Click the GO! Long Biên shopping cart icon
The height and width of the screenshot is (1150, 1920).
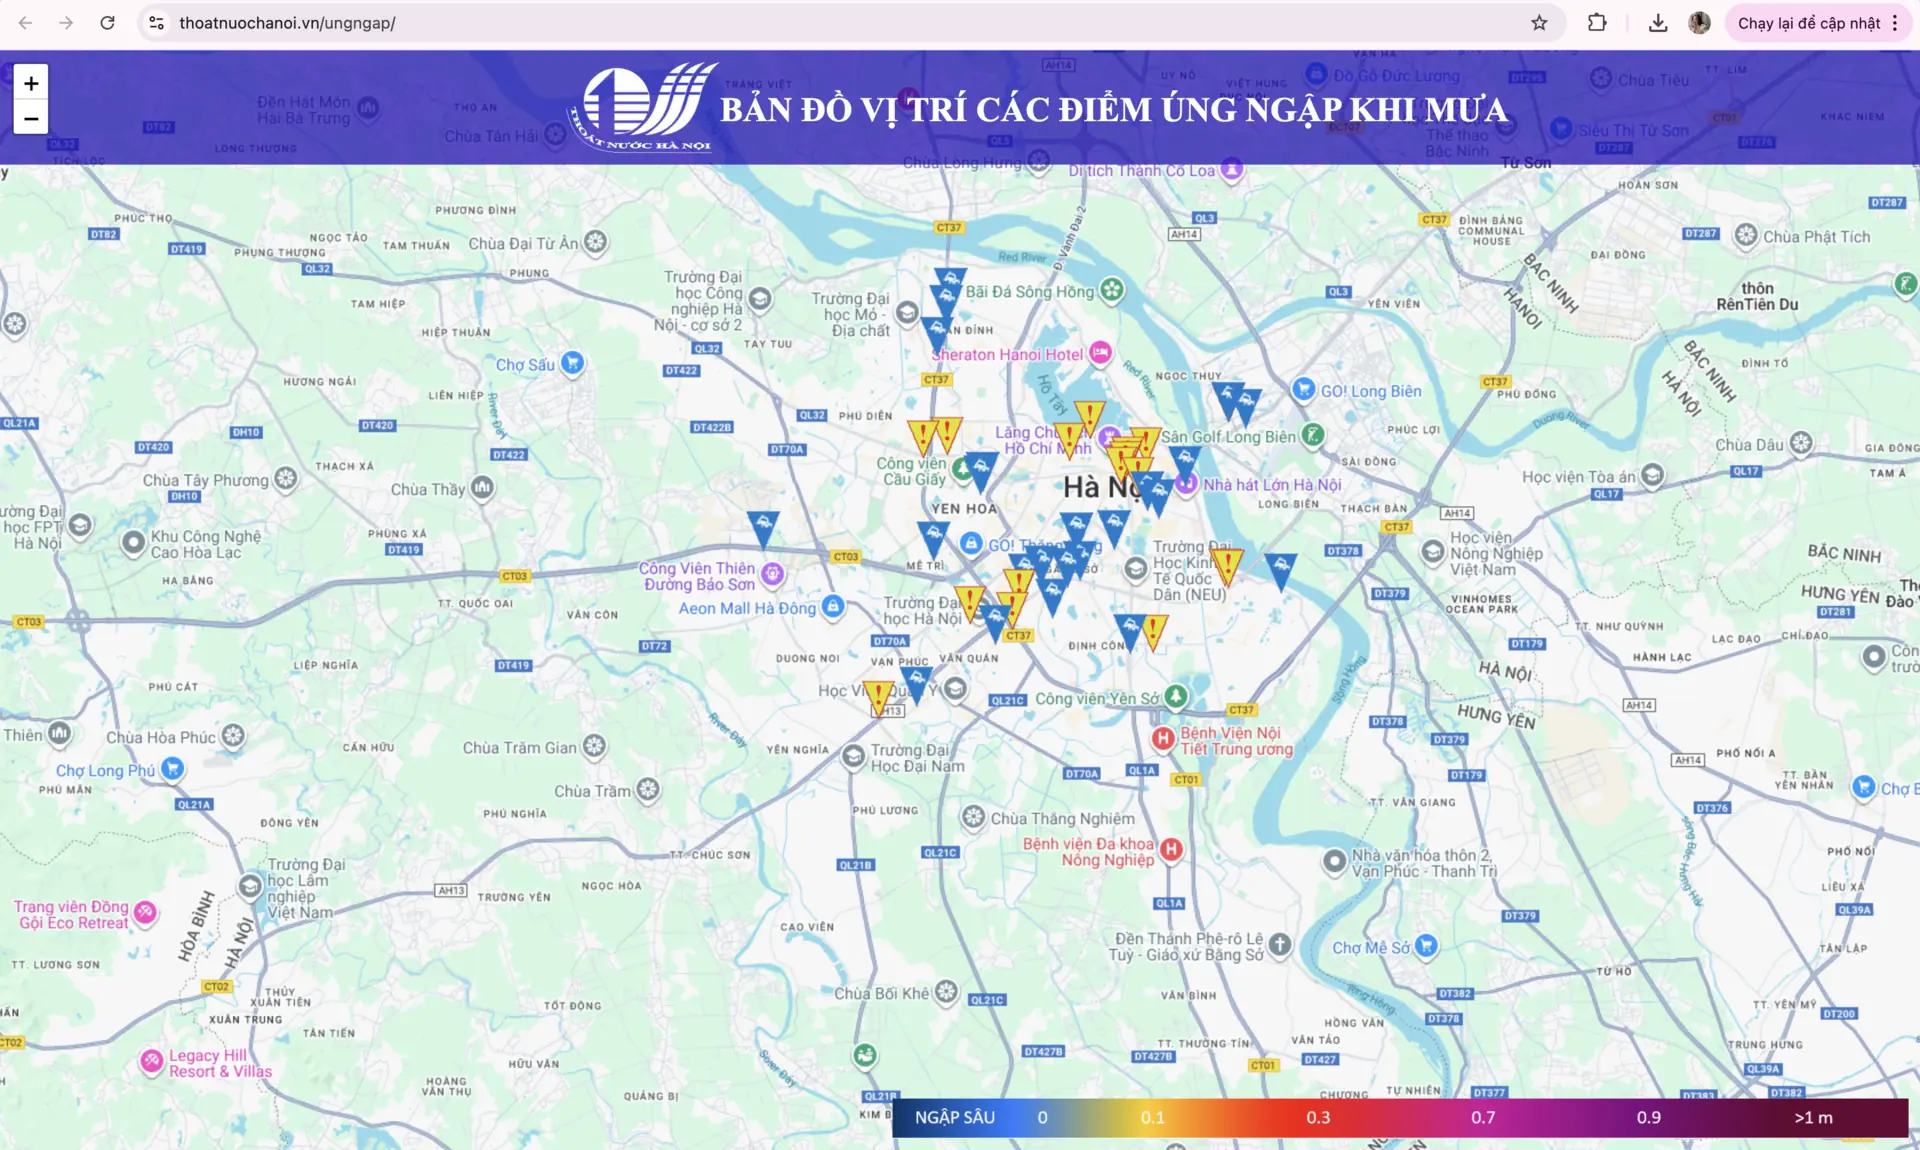click(x=1302, y=390)
